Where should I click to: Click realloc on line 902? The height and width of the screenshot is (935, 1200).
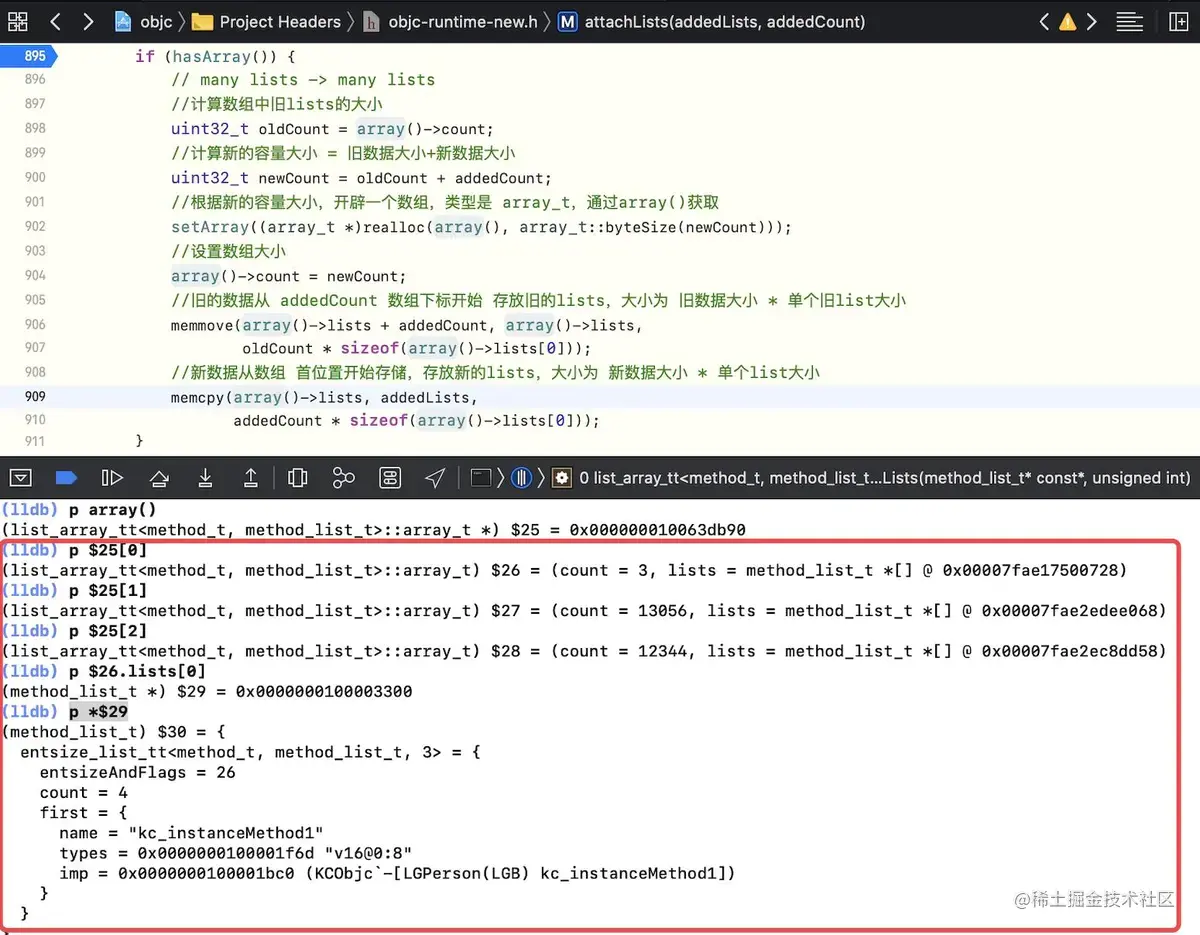coord(394,227)
